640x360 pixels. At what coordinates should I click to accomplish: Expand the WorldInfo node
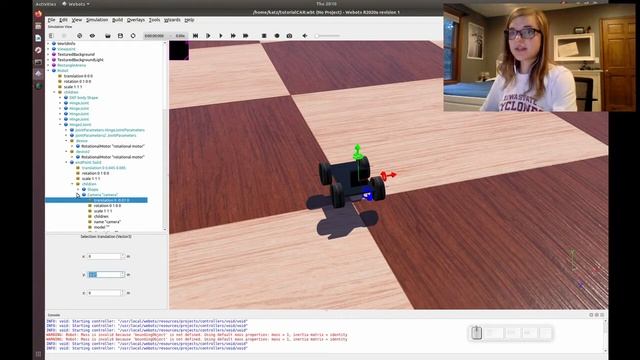pyautogui.click(x=48, y=43)
